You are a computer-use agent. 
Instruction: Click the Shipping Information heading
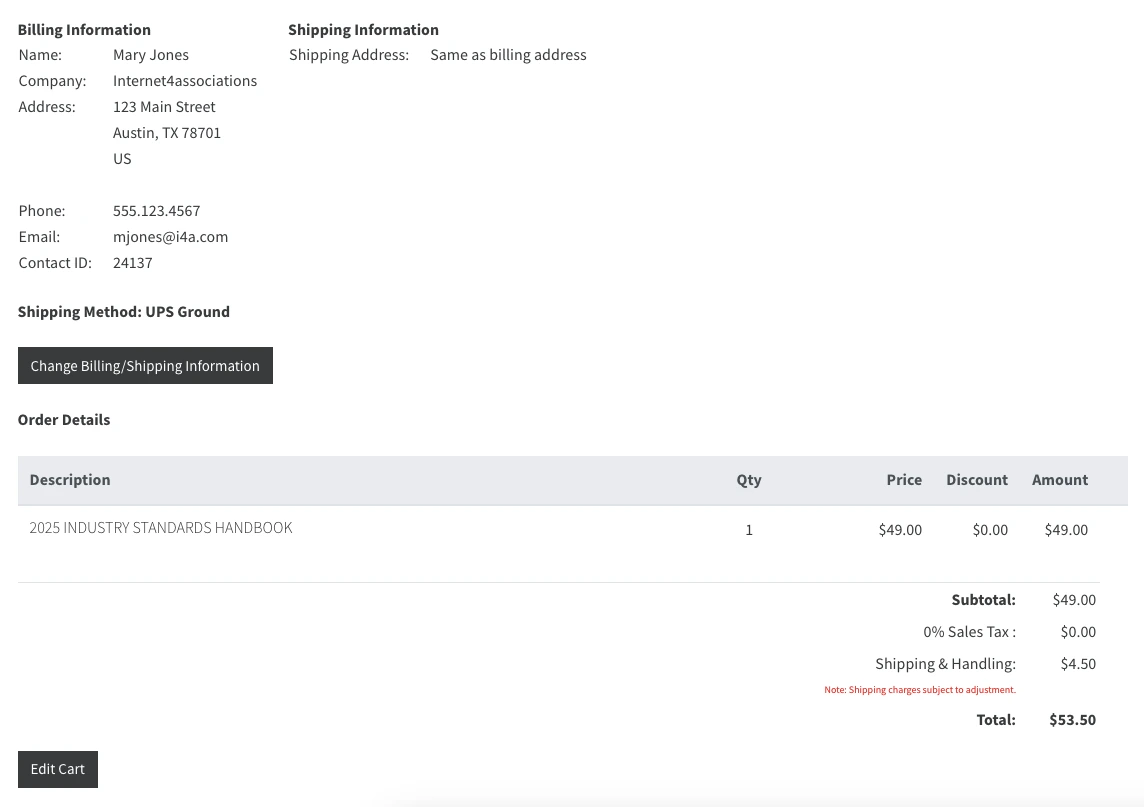[x=363, y=30]
